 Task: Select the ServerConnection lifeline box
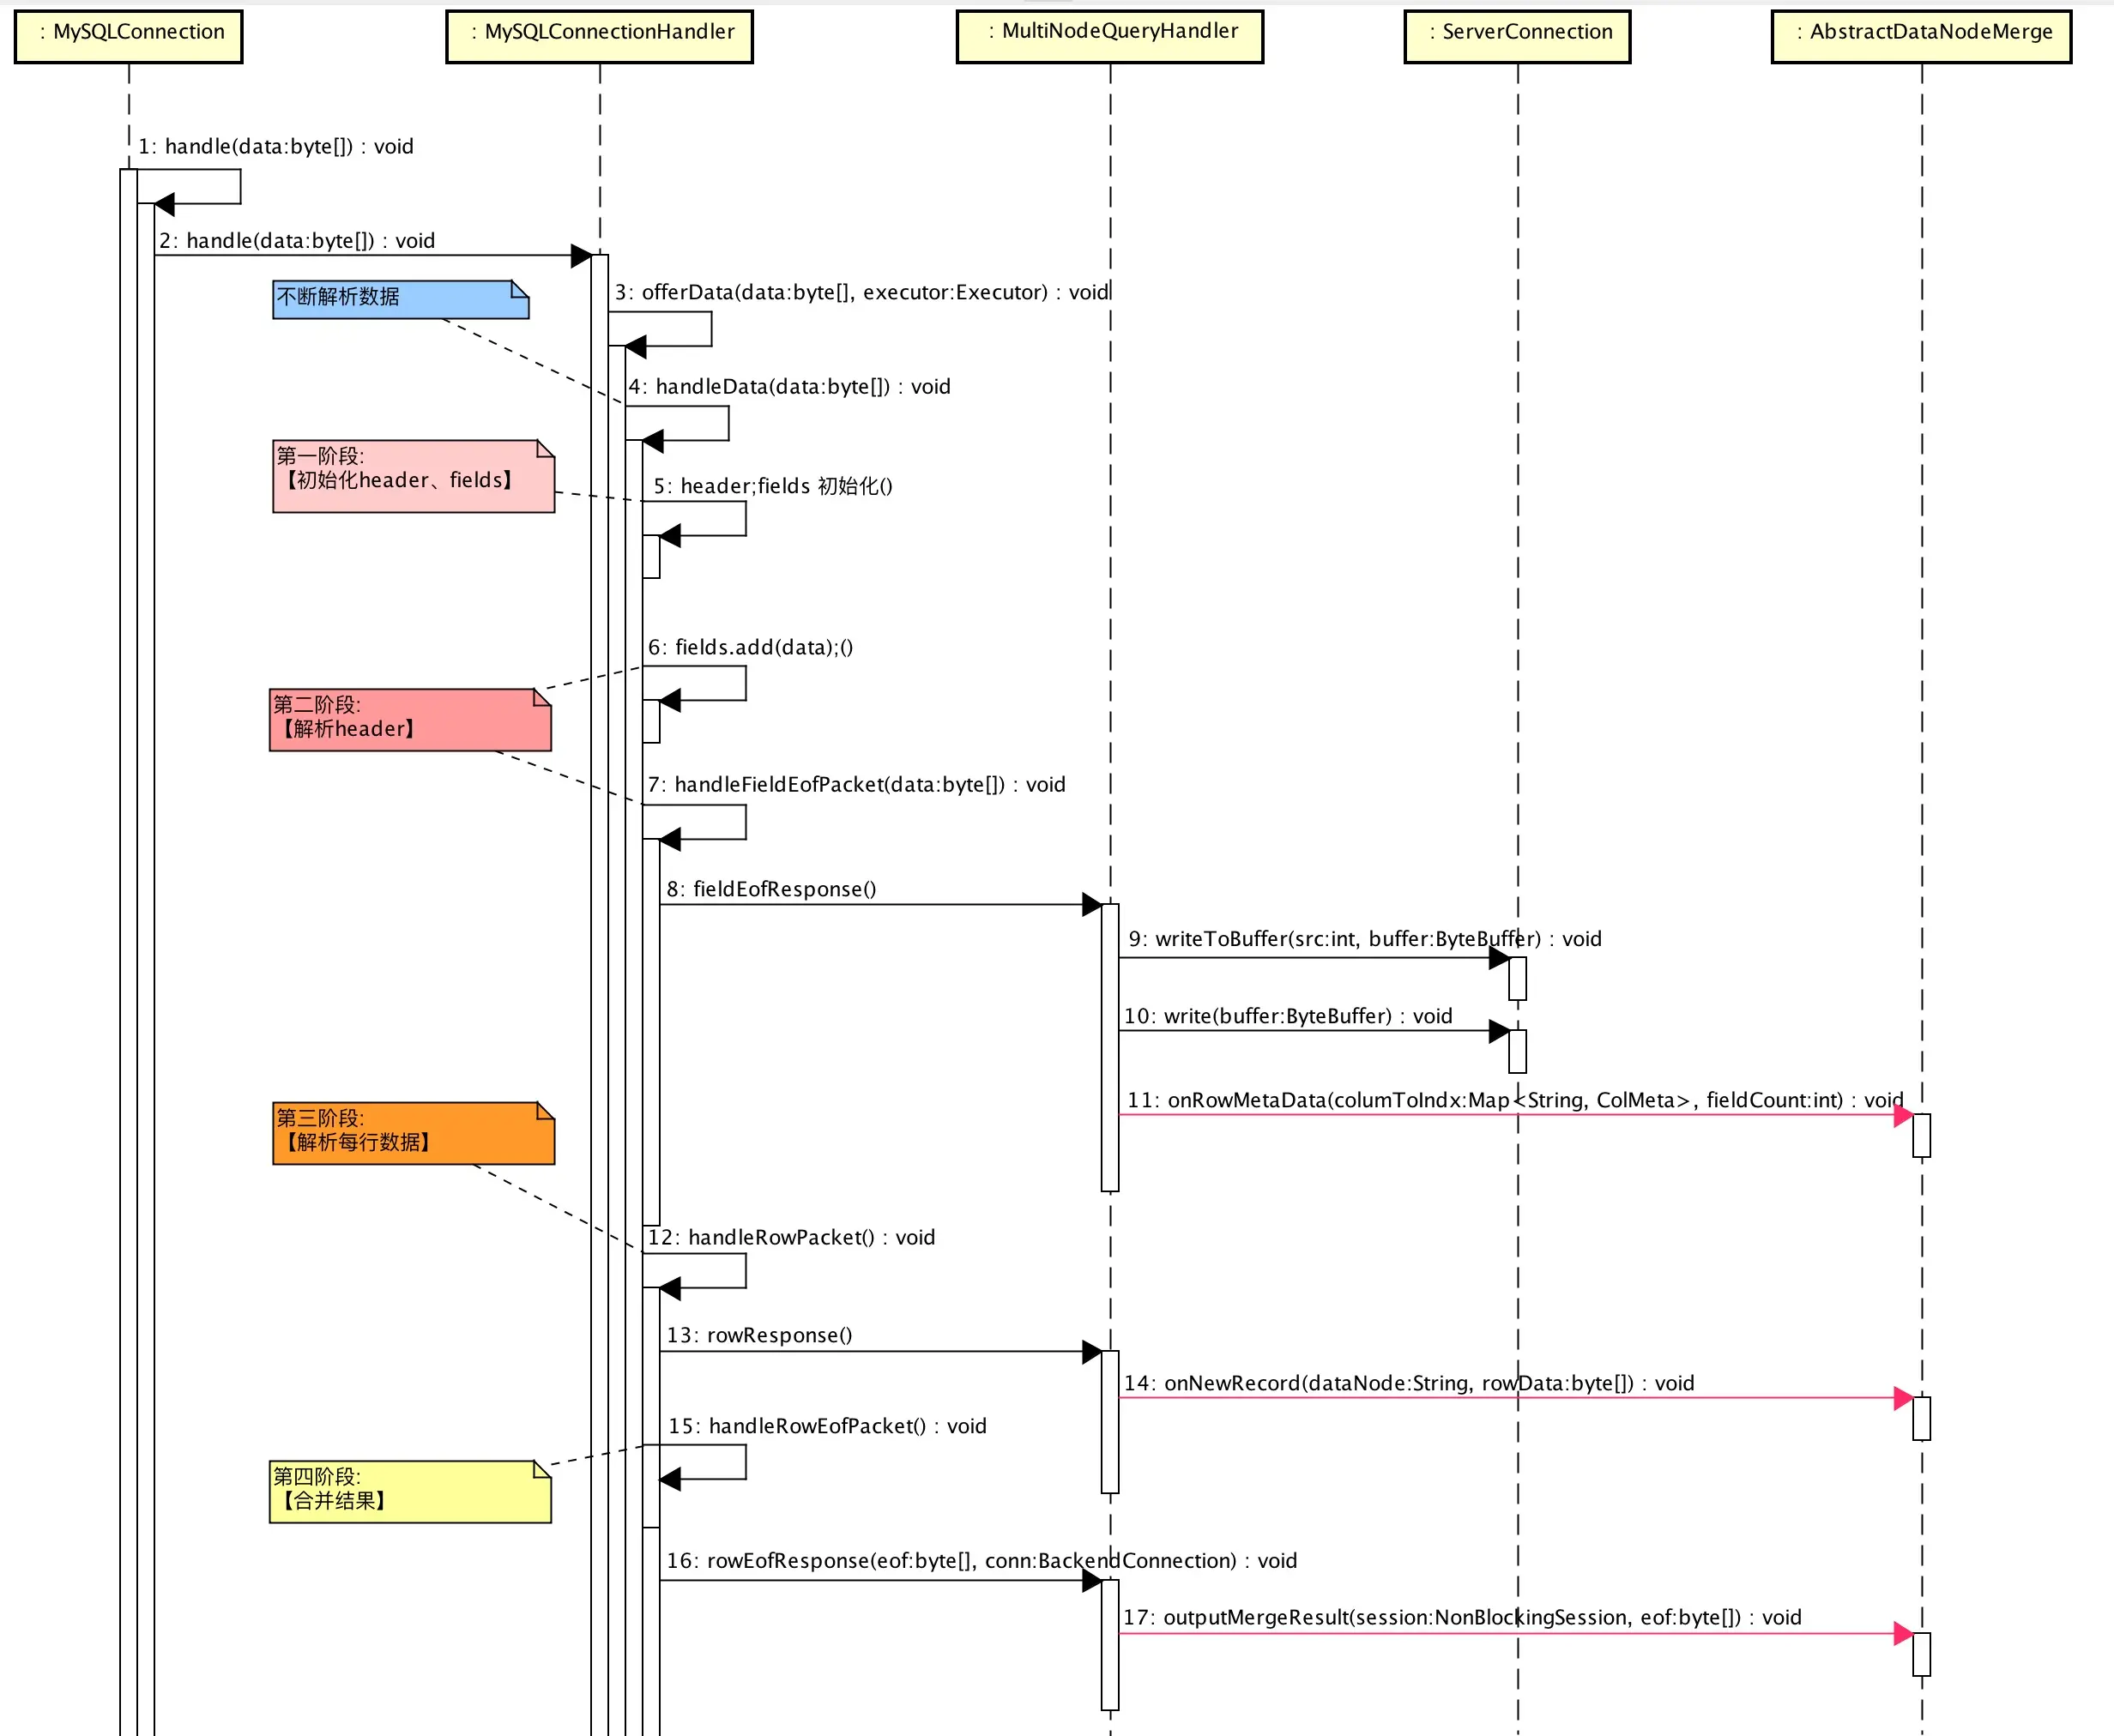[1517, 36]
